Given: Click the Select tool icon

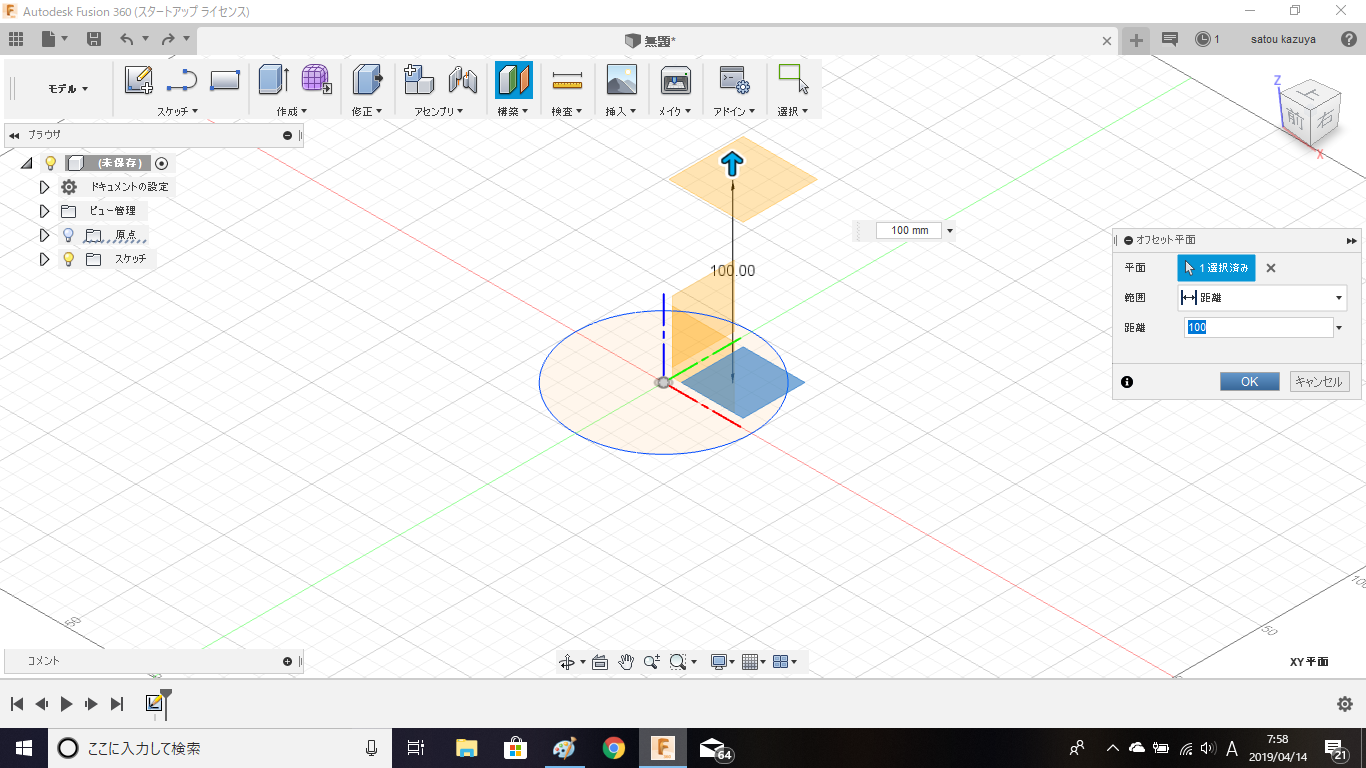Looking at the screenshot, I should point(793,80).
